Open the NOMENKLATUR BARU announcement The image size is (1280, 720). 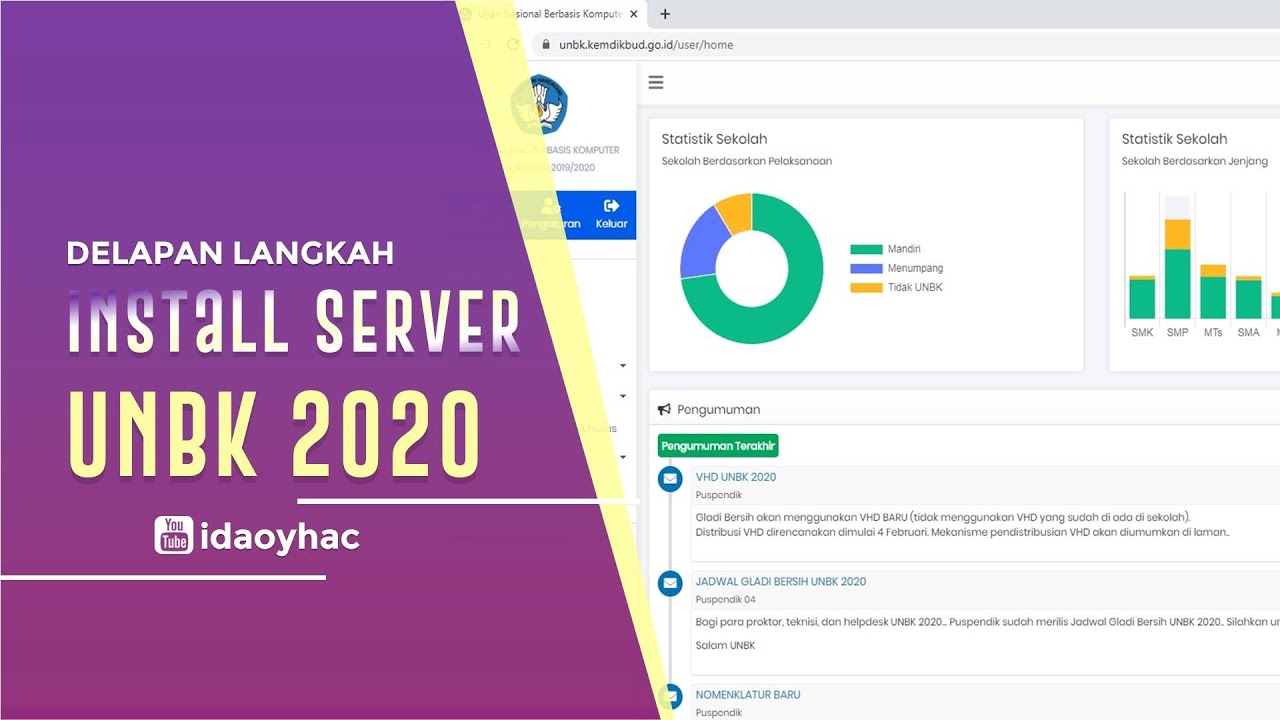[748, 694]
